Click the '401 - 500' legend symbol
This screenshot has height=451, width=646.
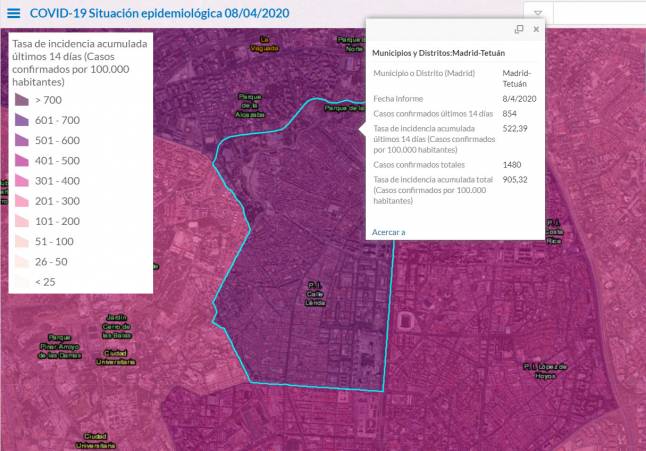coord(21,160)
